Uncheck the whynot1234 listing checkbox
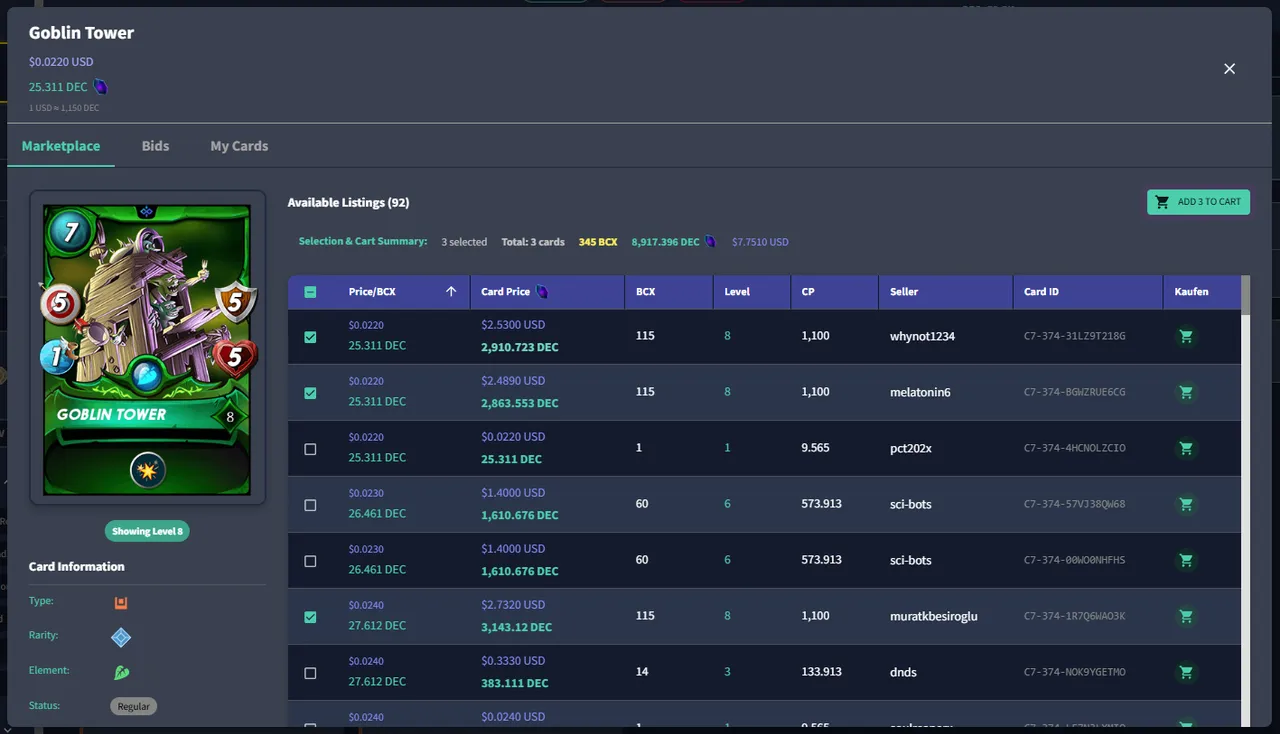 [x=310, y=337]
